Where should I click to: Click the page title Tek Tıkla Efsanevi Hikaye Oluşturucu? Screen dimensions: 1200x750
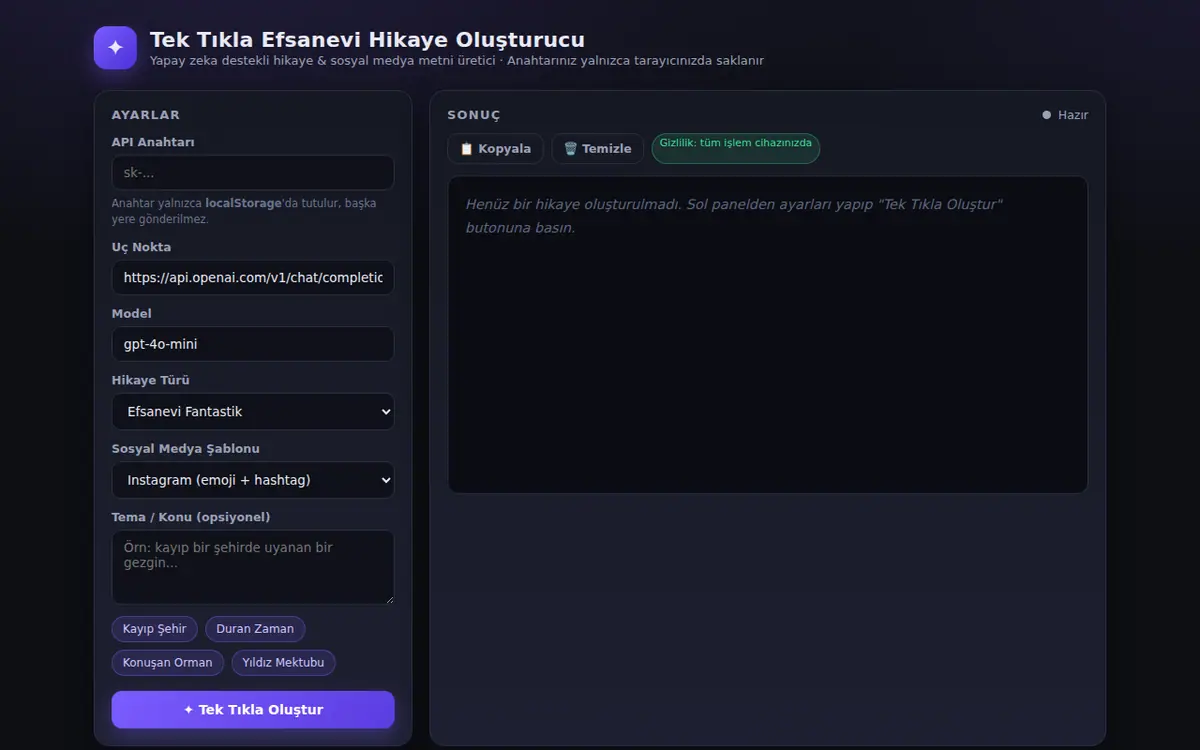click(x=367, y=40)
